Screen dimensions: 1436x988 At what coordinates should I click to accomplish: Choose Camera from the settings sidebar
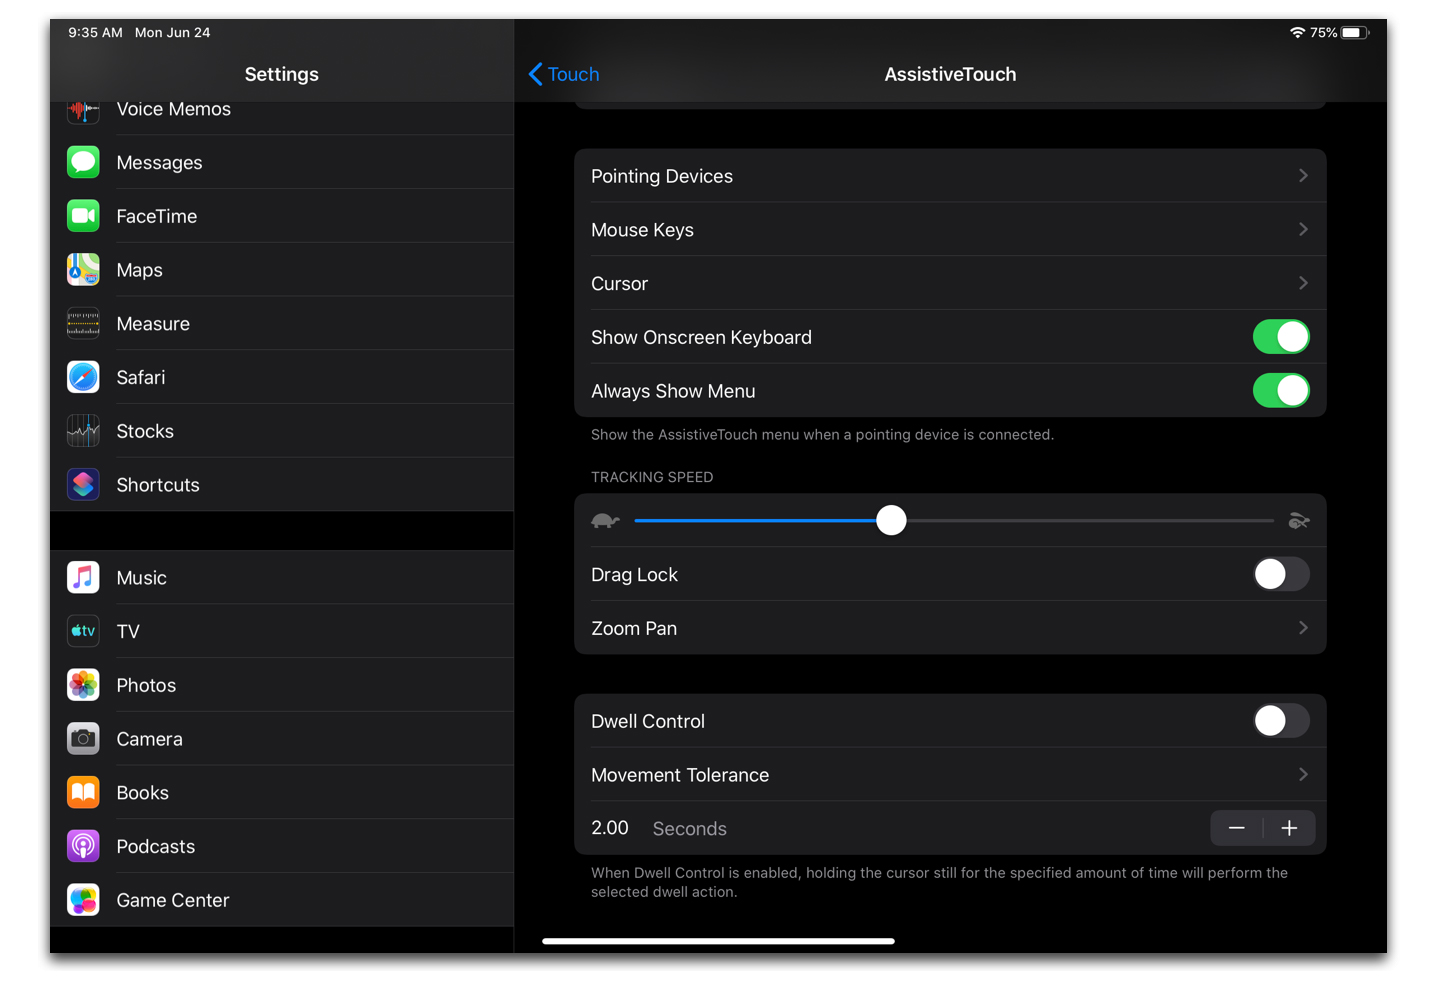tap(150, 739)
